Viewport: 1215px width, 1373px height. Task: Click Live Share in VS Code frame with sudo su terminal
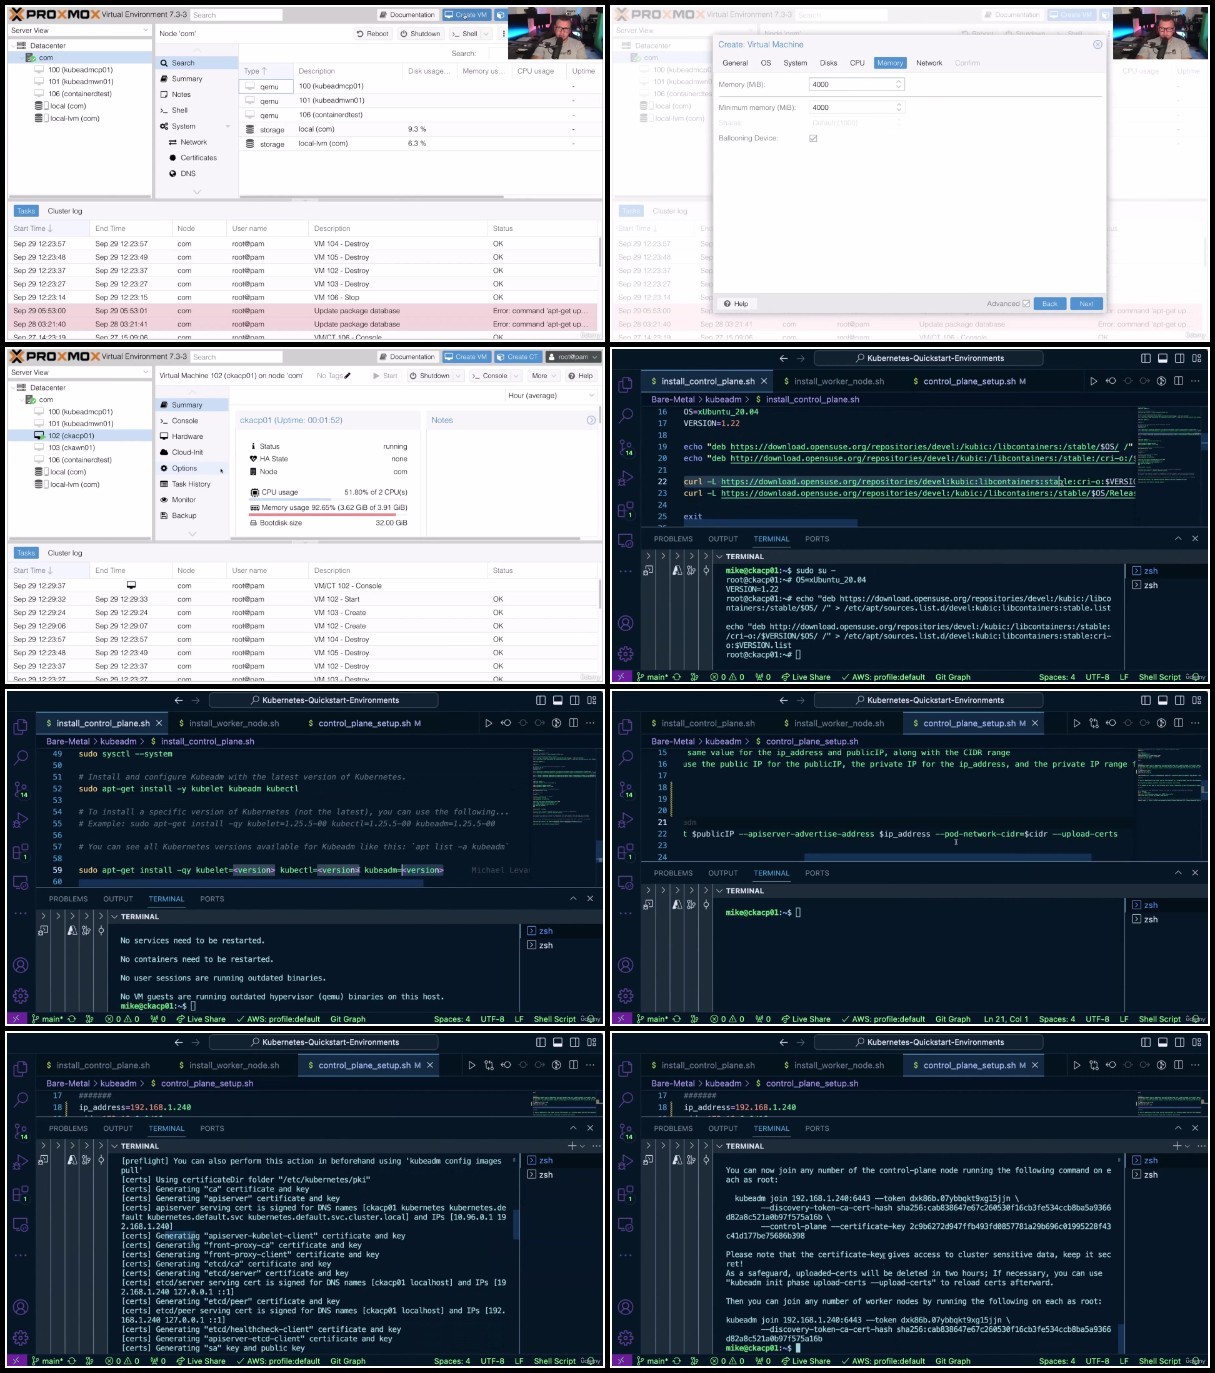click(804, 677)
